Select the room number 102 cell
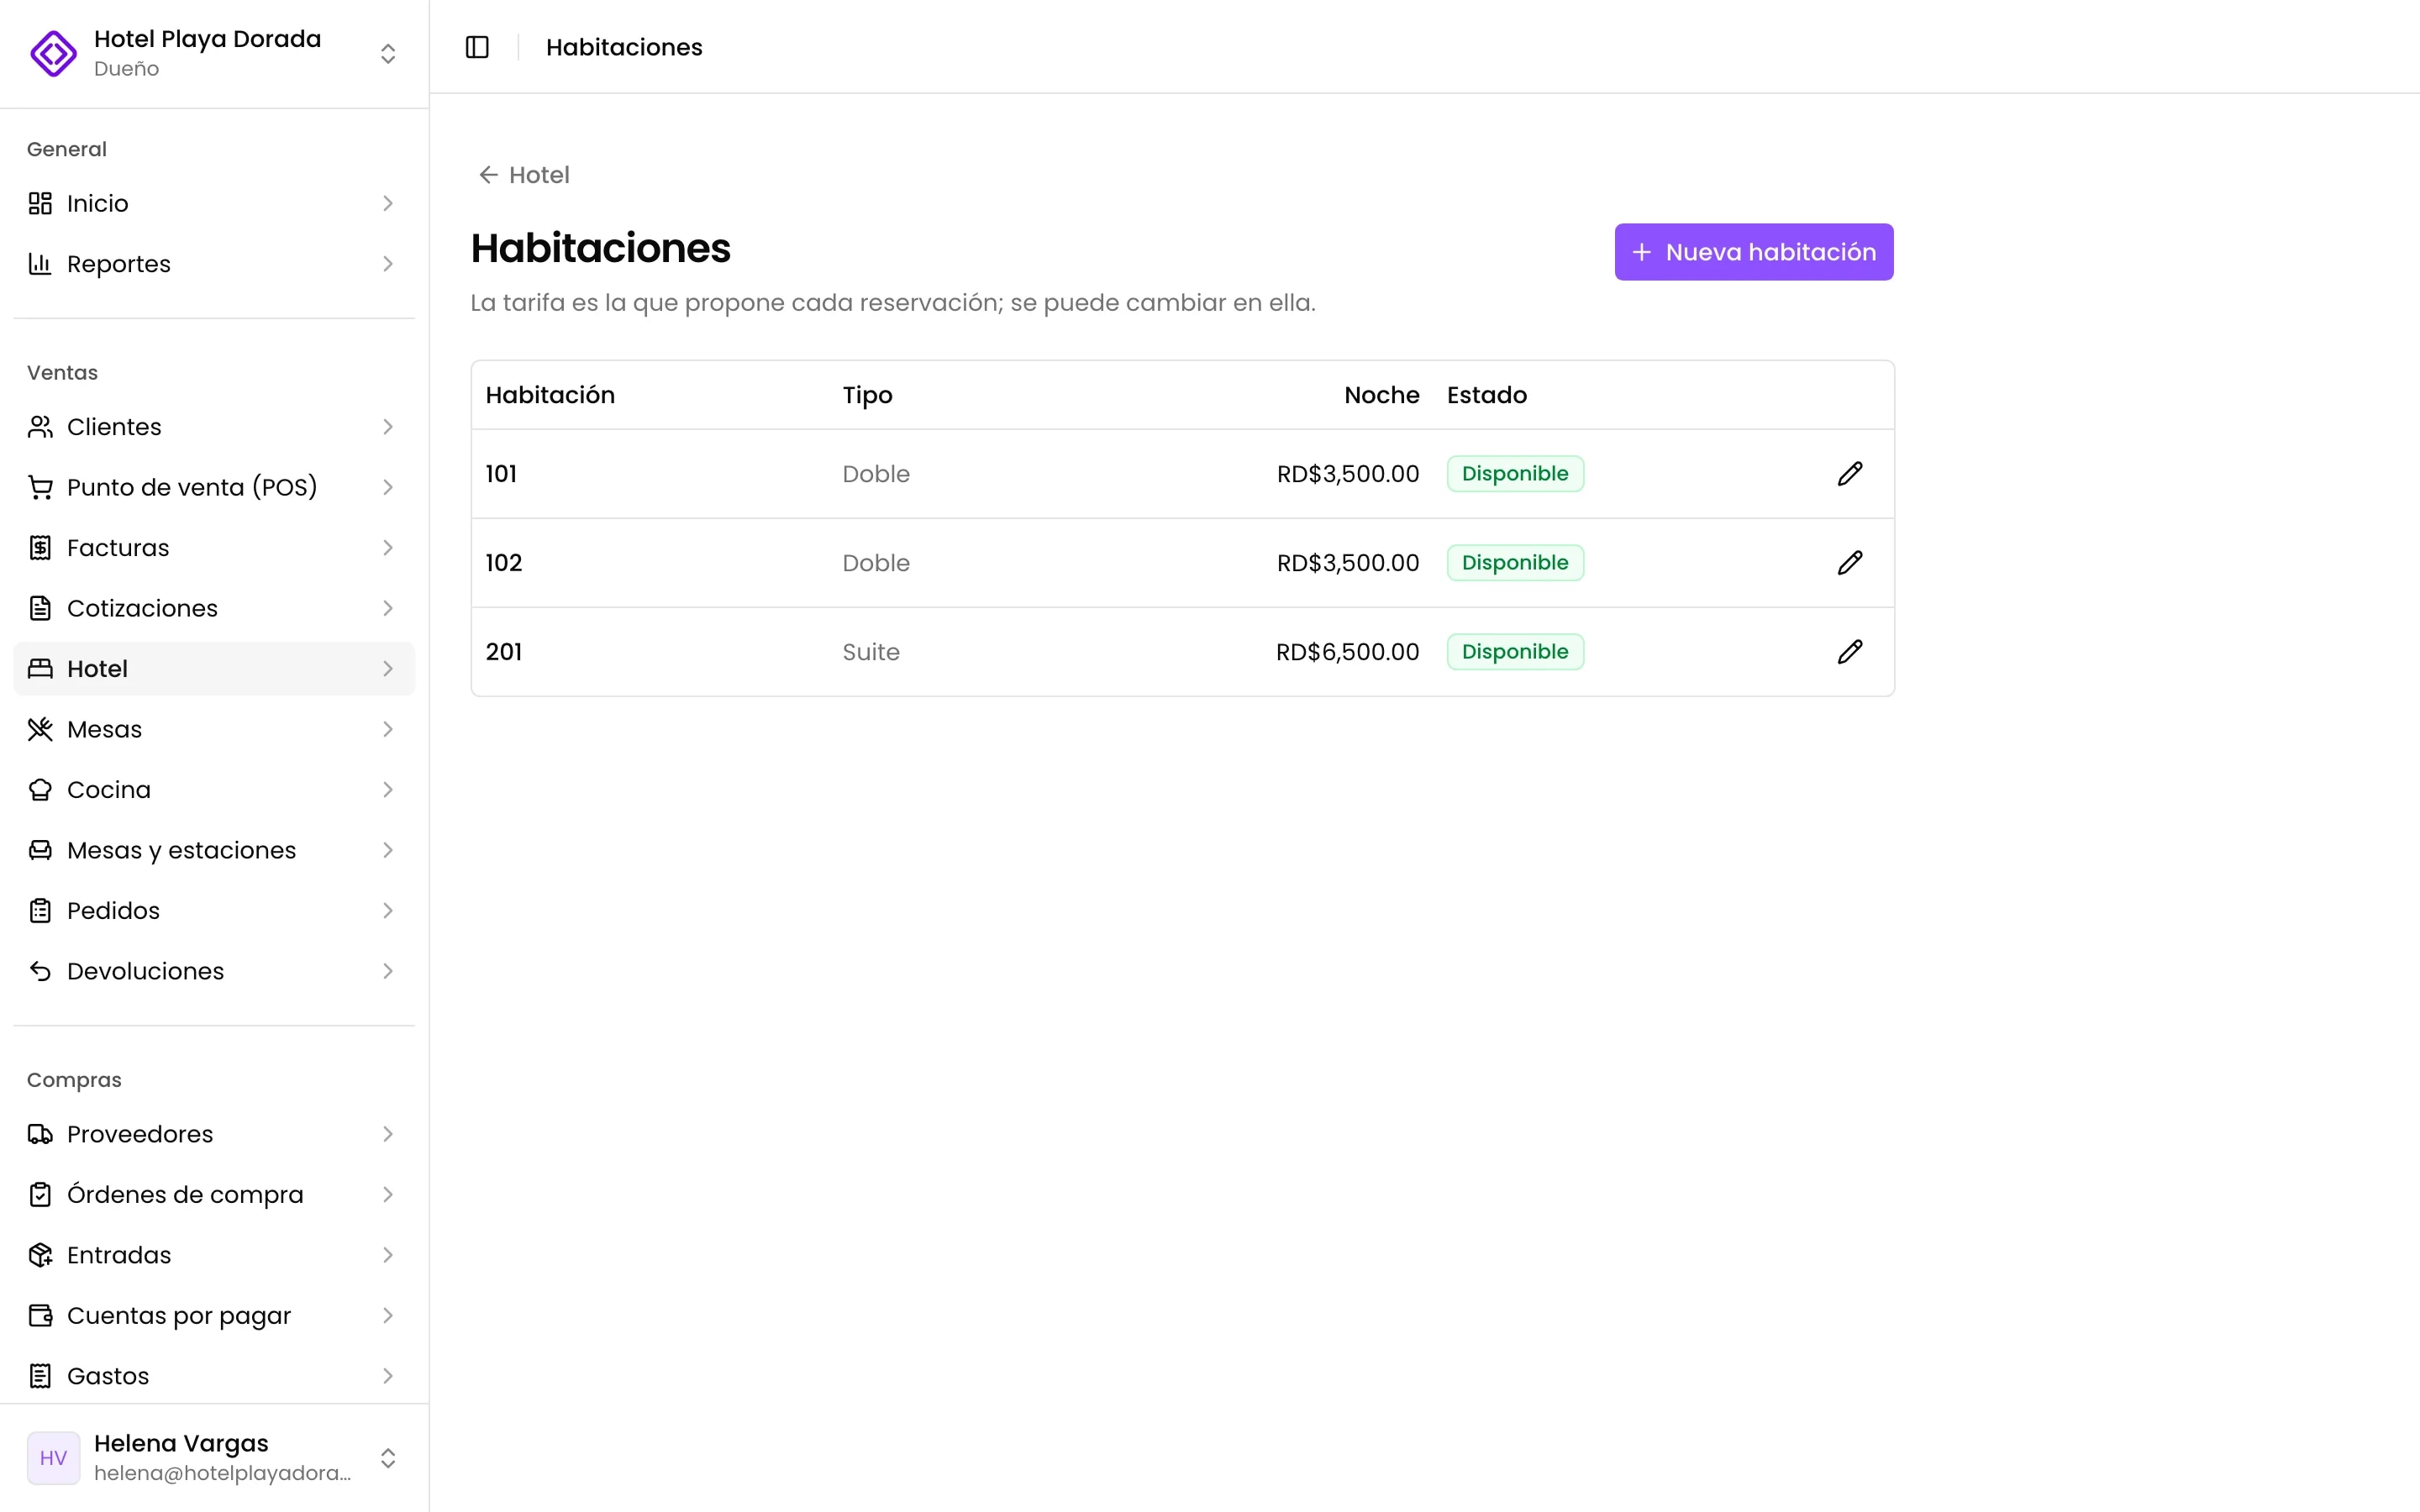The height and width of the screenshot is (1512, 2420). [x=504, y=563]
